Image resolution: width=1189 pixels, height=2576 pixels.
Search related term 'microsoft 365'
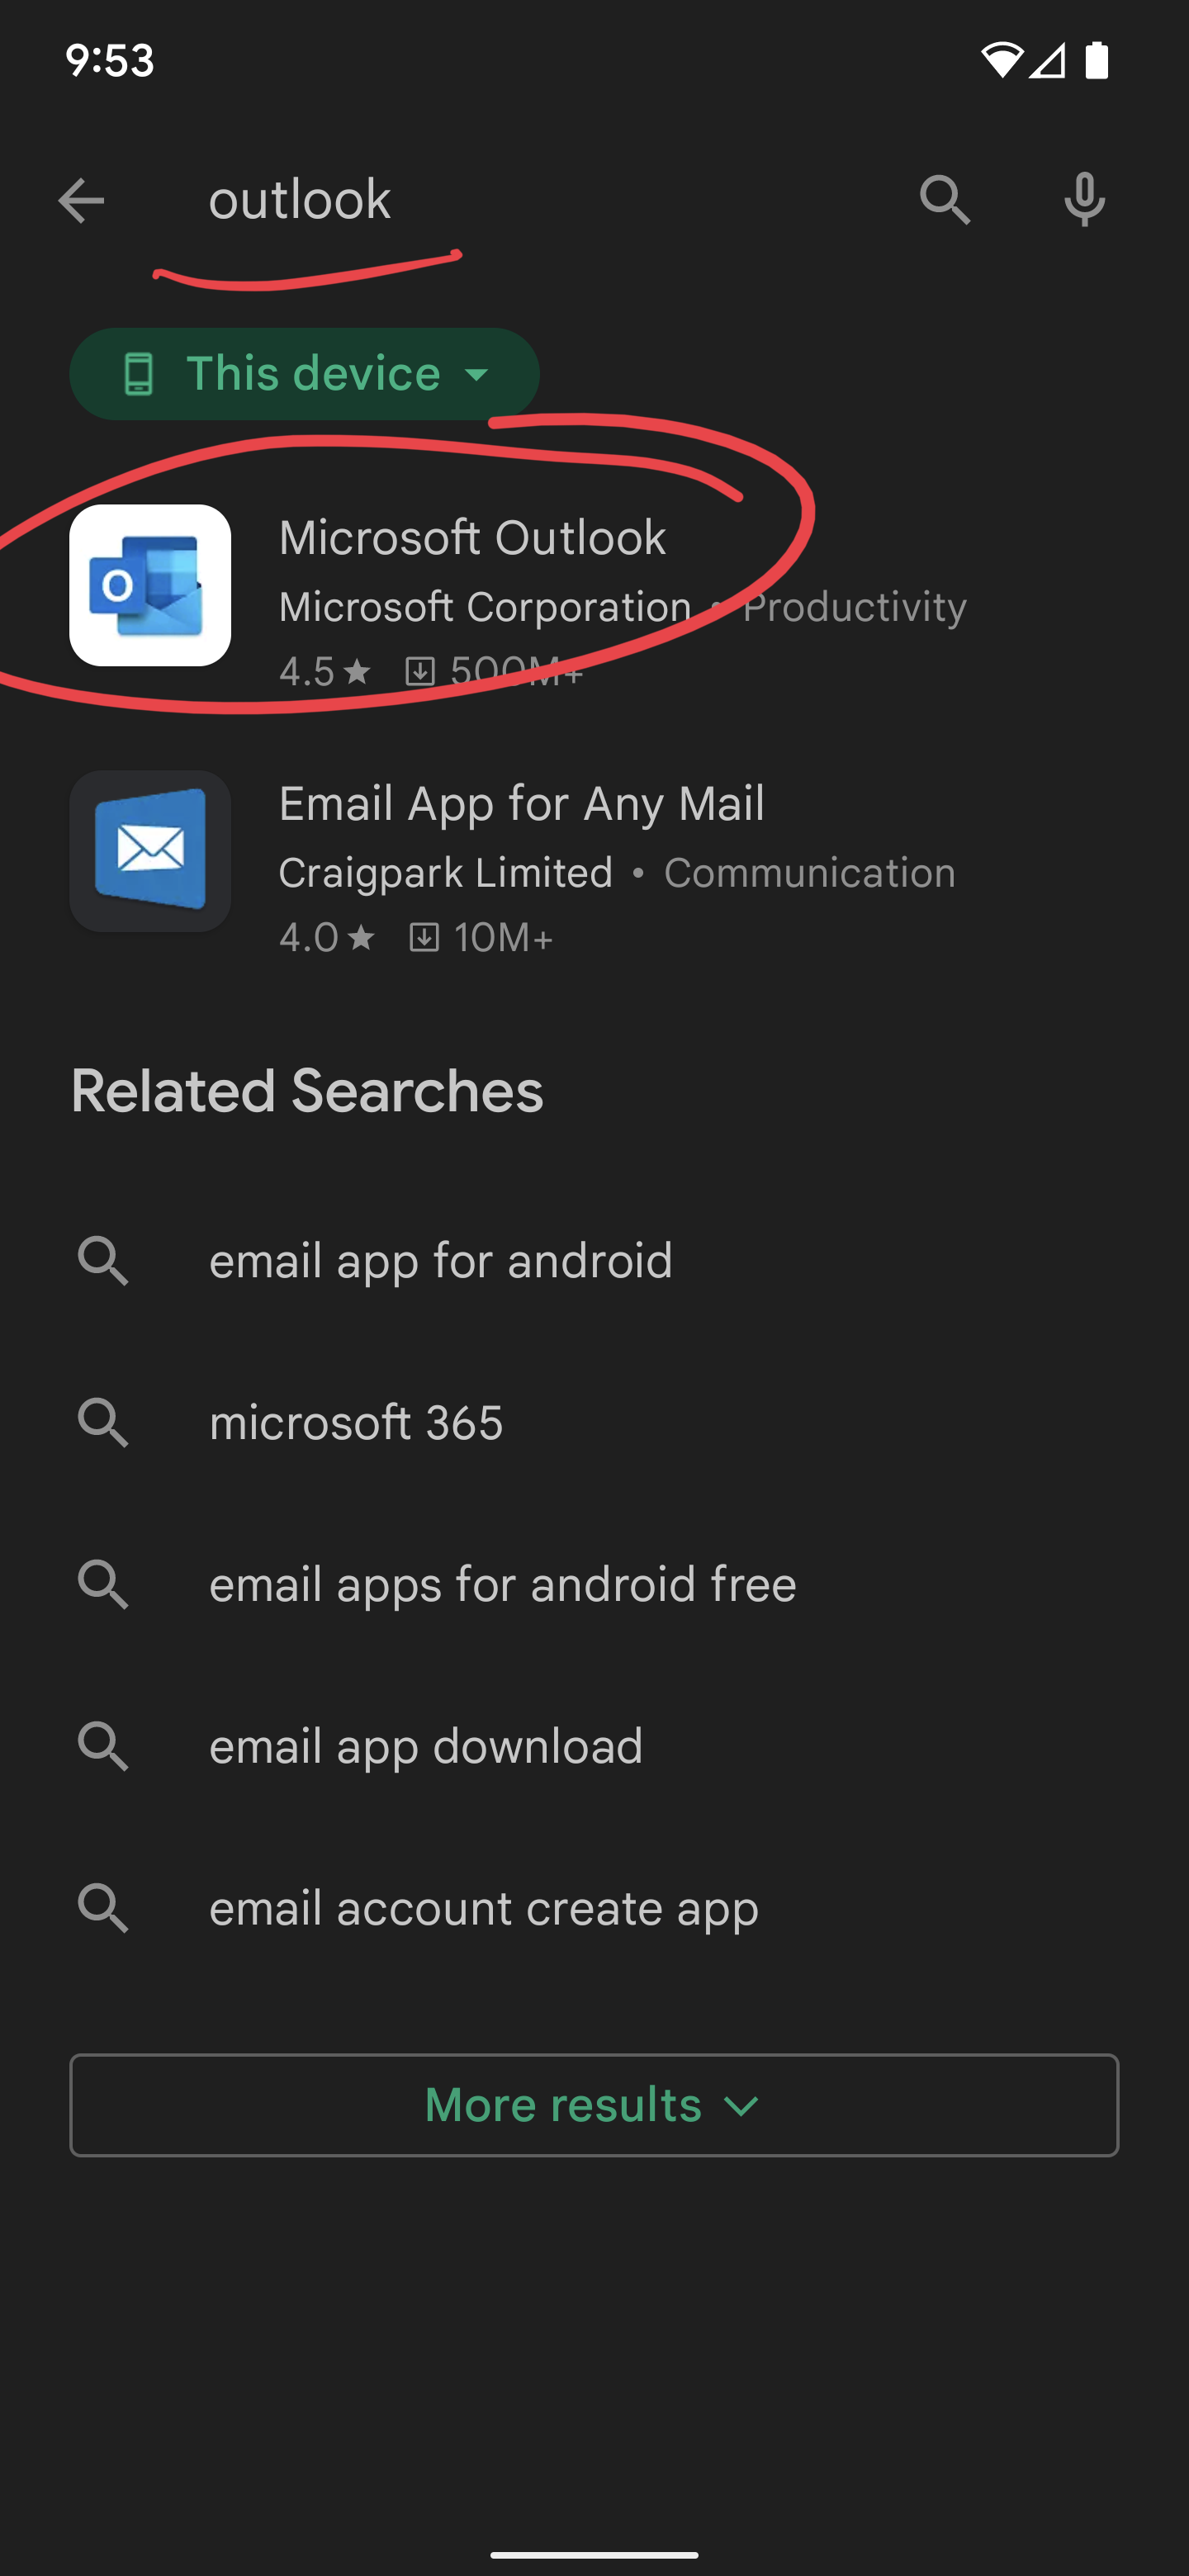pyautogui.click(x=355, y=1422)
